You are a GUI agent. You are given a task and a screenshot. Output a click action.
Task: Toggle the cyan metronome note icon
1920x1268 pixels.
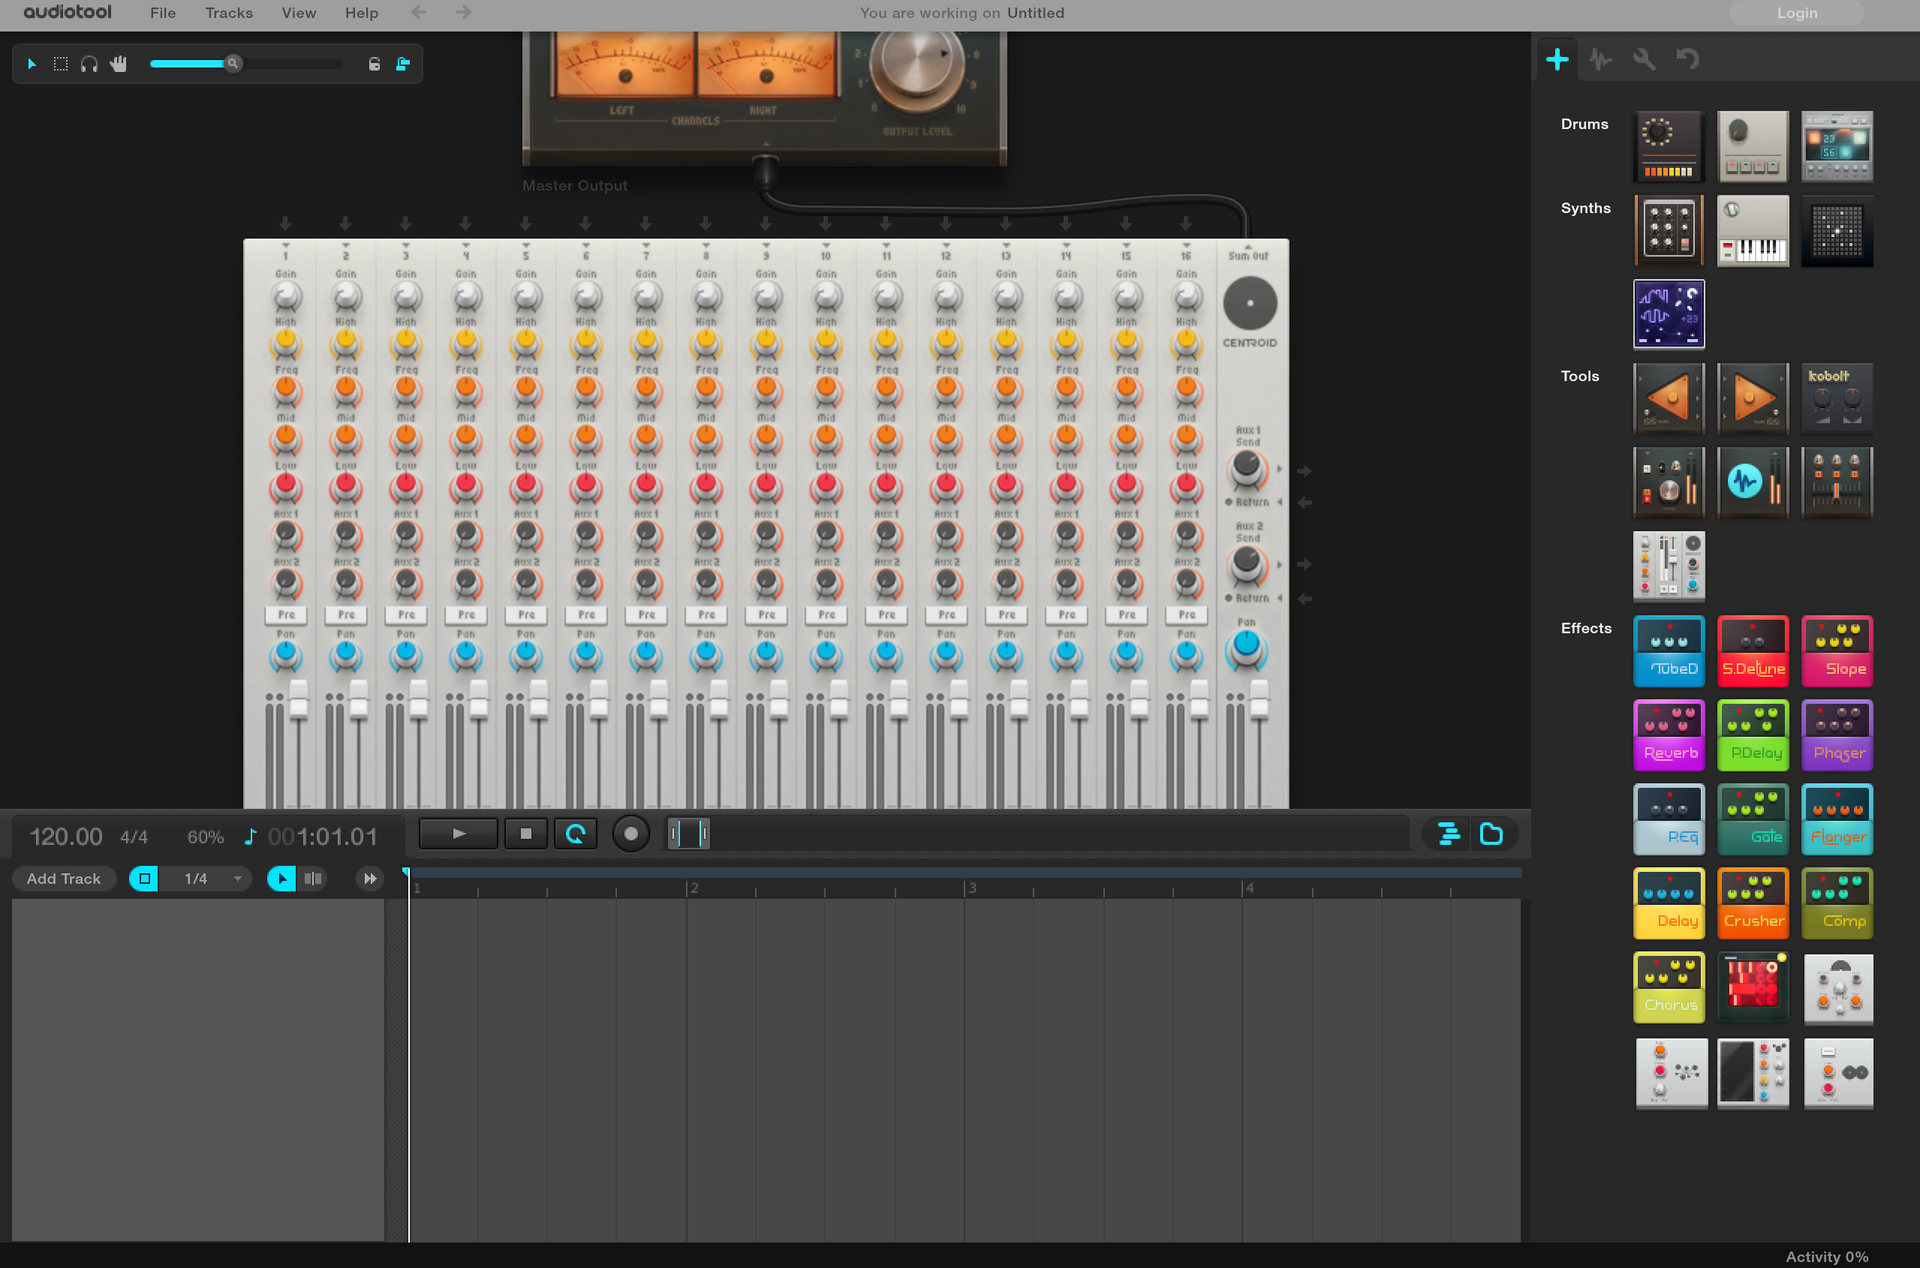tap(251, 836)
